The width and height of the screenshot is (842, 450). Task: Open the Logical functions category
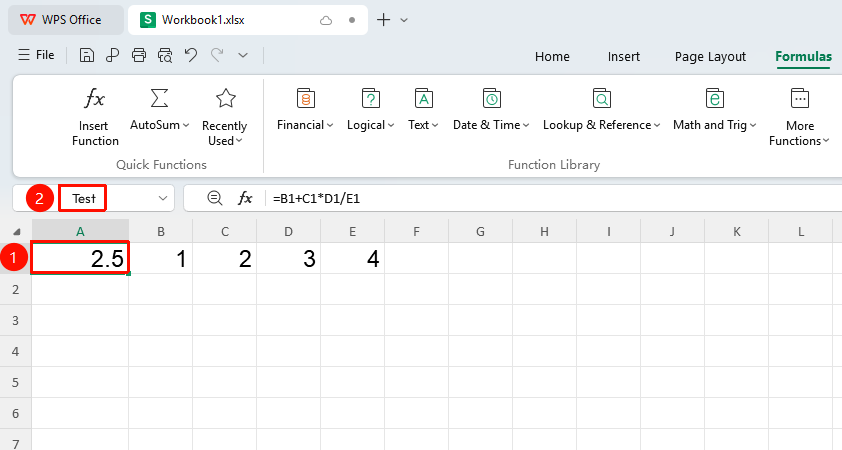tap(371, 111)
